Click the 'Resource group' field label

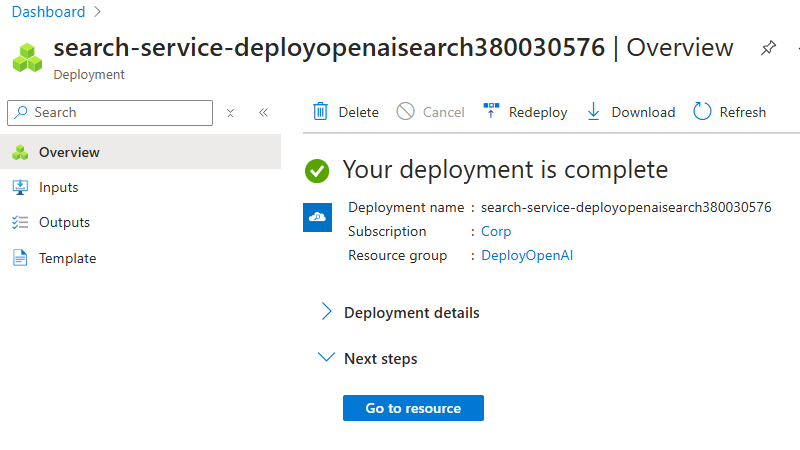click(397, 256)
